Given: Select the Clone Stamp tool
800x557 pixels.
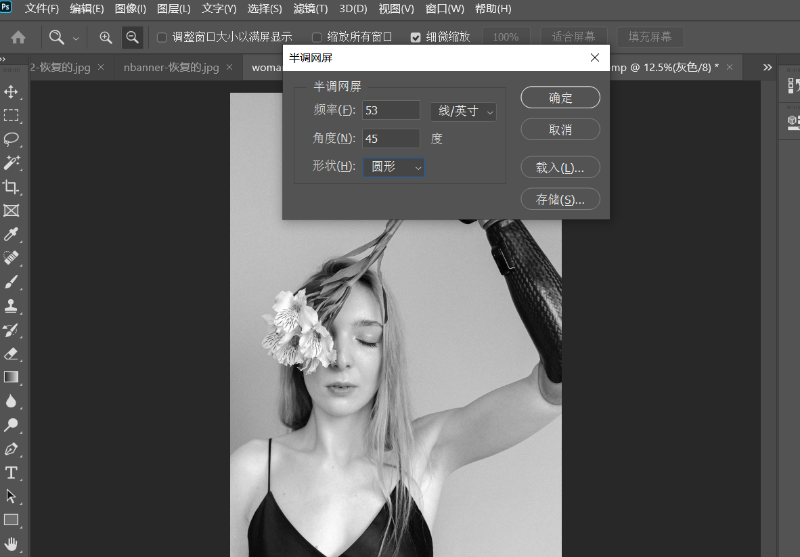Looking at the screenshot, I should 12,306.
